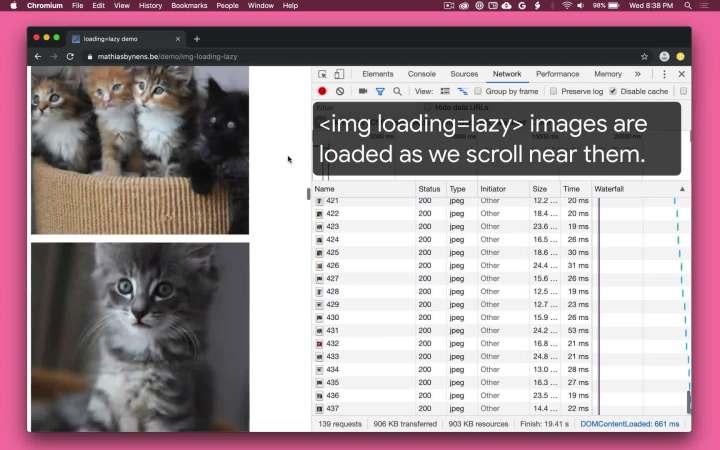Viewport: 720px width, 450px height.
Task: Select request row 437
Action: click(x=501, y=408)
